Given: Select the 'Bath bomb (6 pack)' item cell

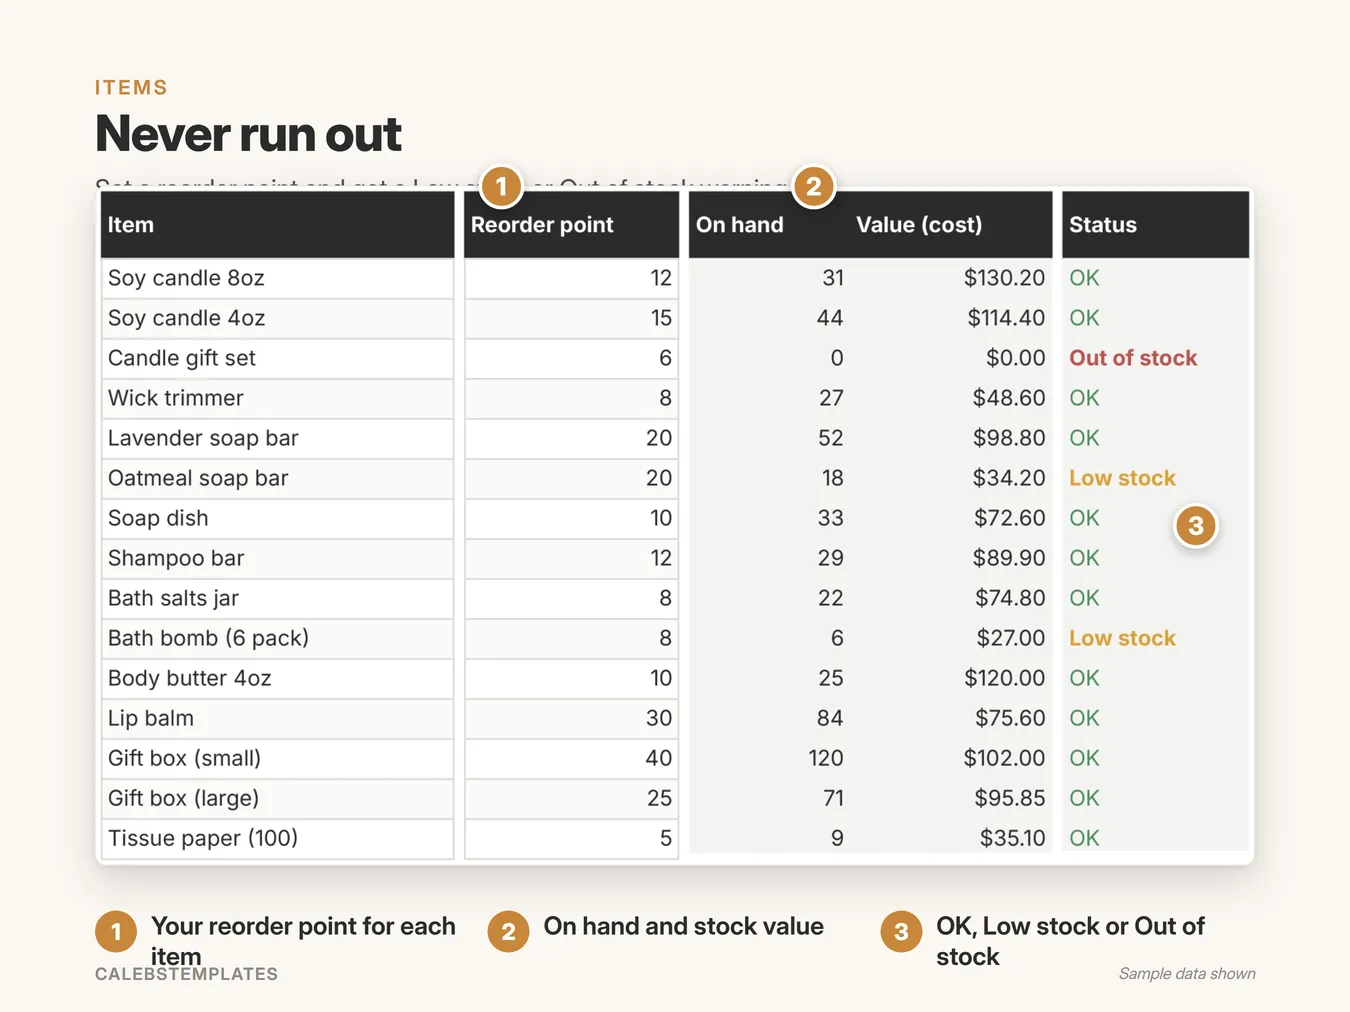Looking at the screenshot, I should (x=278, y=638).
